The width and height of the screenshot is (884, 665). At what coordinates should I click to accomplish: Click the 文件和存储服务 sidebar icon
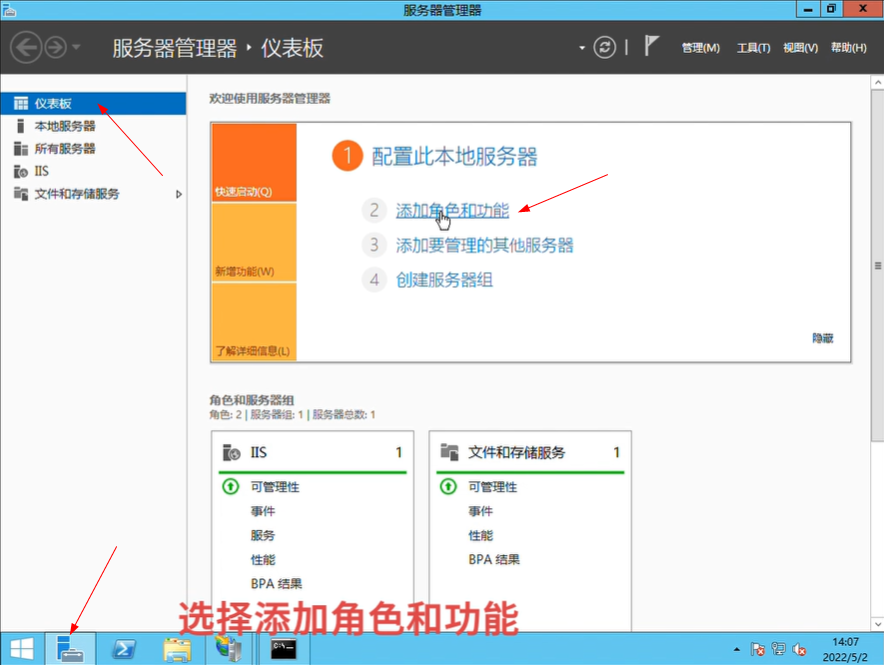point(21,194)
